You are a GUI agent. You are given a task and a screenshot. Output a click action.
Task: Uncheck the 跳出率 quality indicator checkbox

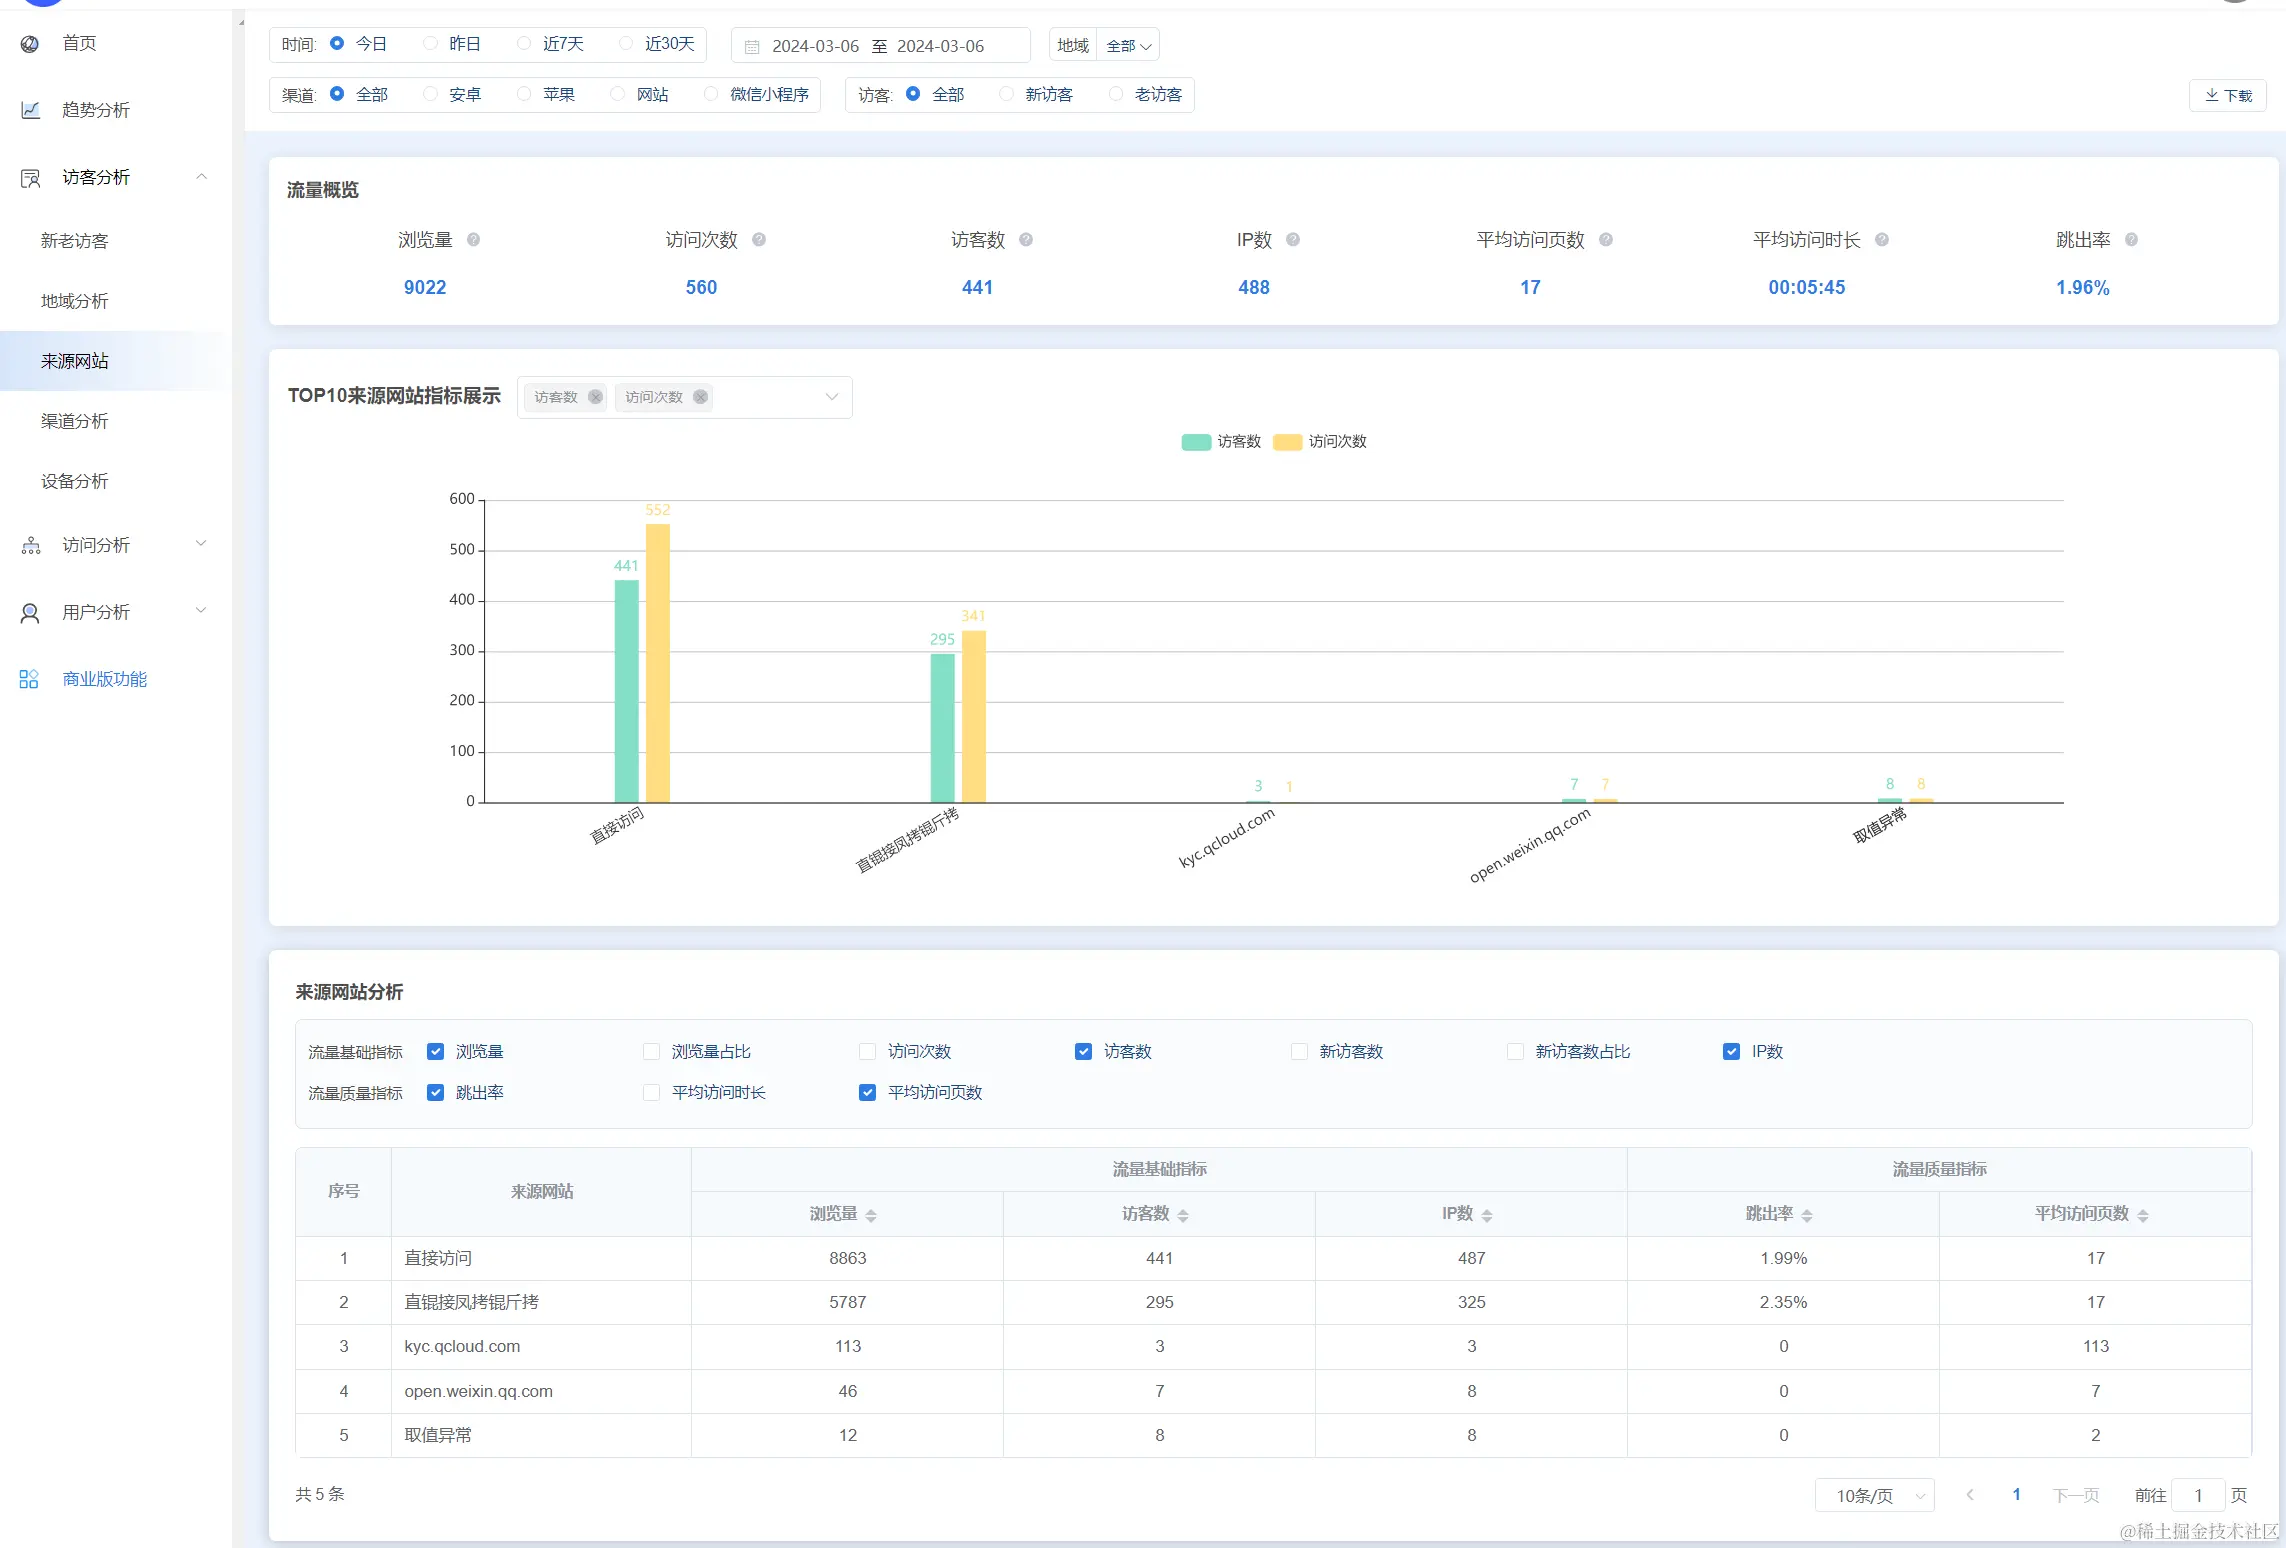[x=435, y=1093]
